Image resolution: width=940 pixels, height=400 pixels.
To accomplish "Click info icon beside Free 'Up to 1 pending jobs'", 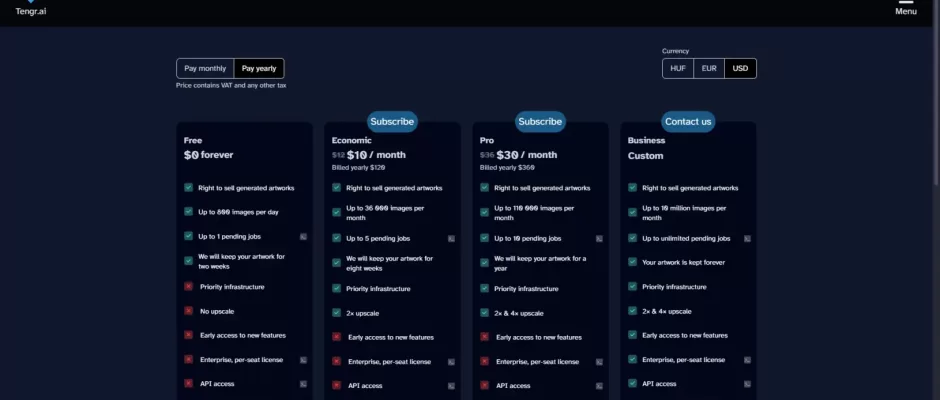I will [303, 237].
